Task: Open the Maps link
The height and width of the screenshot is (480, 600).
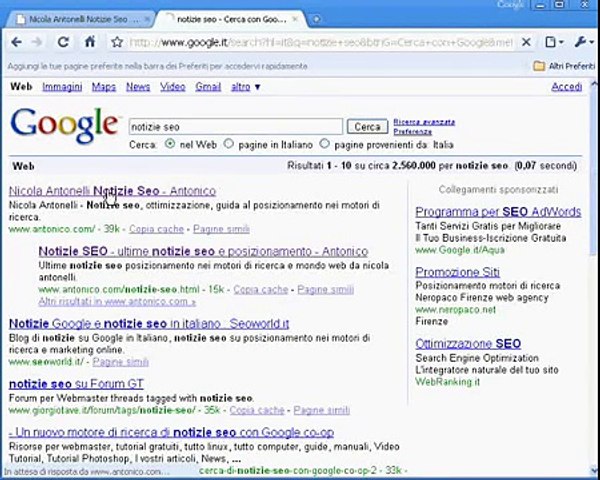Action: 104,87
